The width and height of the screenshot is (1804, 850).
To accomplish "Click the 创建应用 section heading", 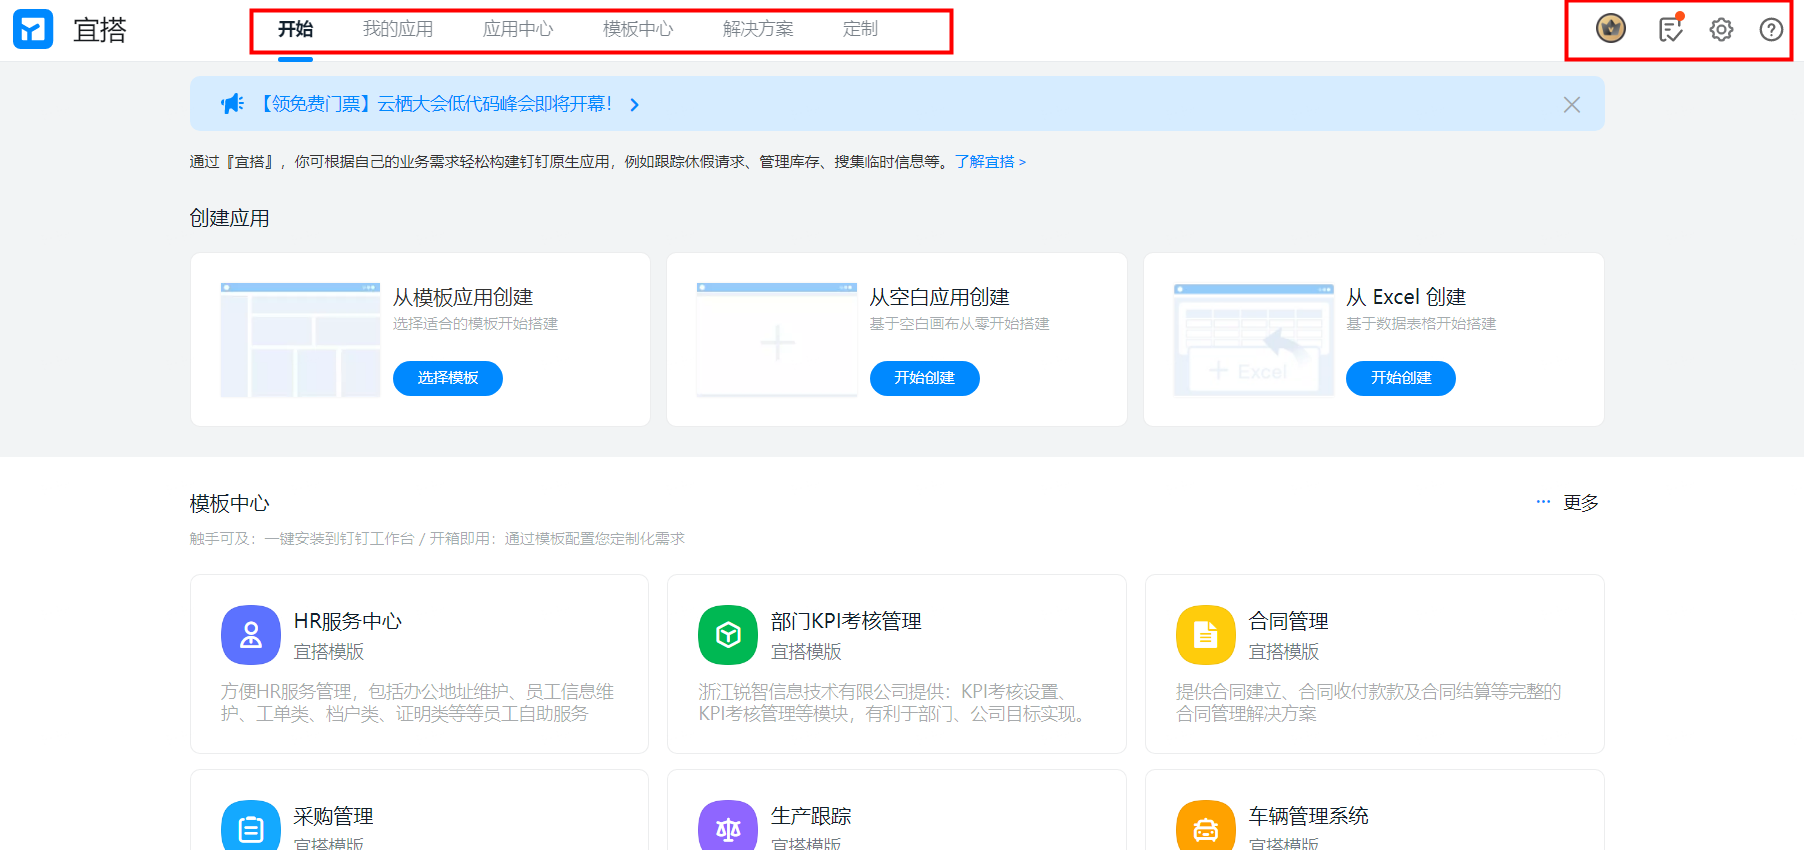I will (x=230, y=218).
